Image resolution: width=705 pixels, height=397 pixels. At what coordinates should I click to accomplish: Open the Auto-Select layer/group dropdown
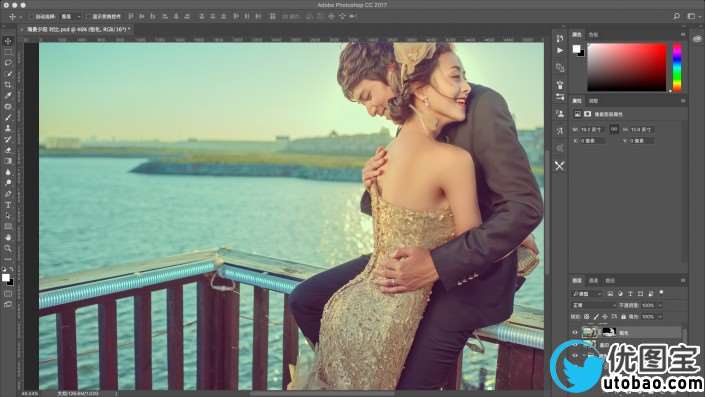pos(71,16)
